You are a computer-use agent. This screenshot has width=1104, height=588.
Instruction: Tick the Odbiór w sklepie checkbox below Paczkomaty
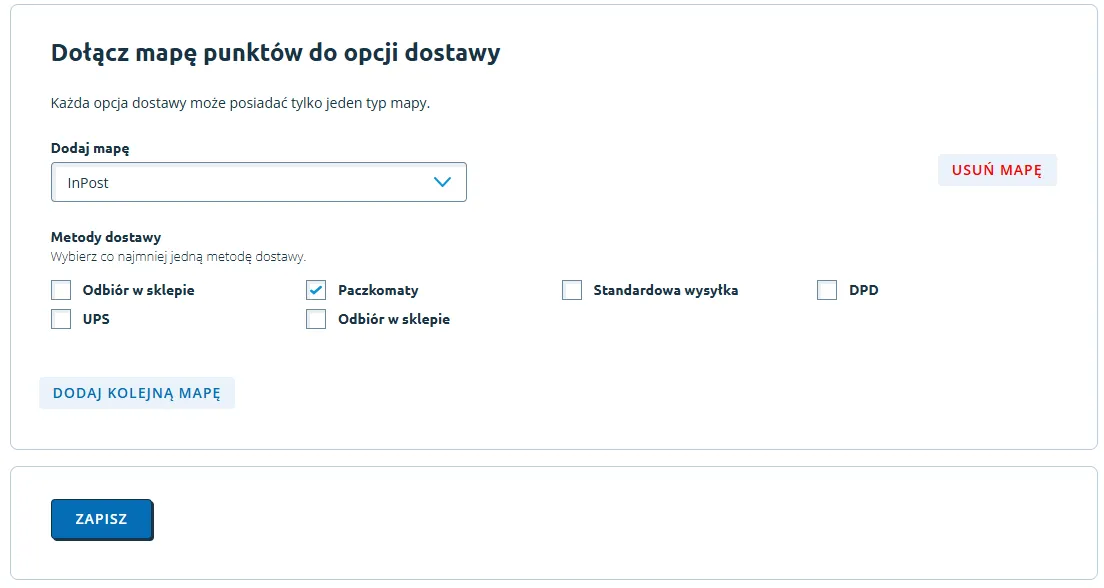[316, 319]
